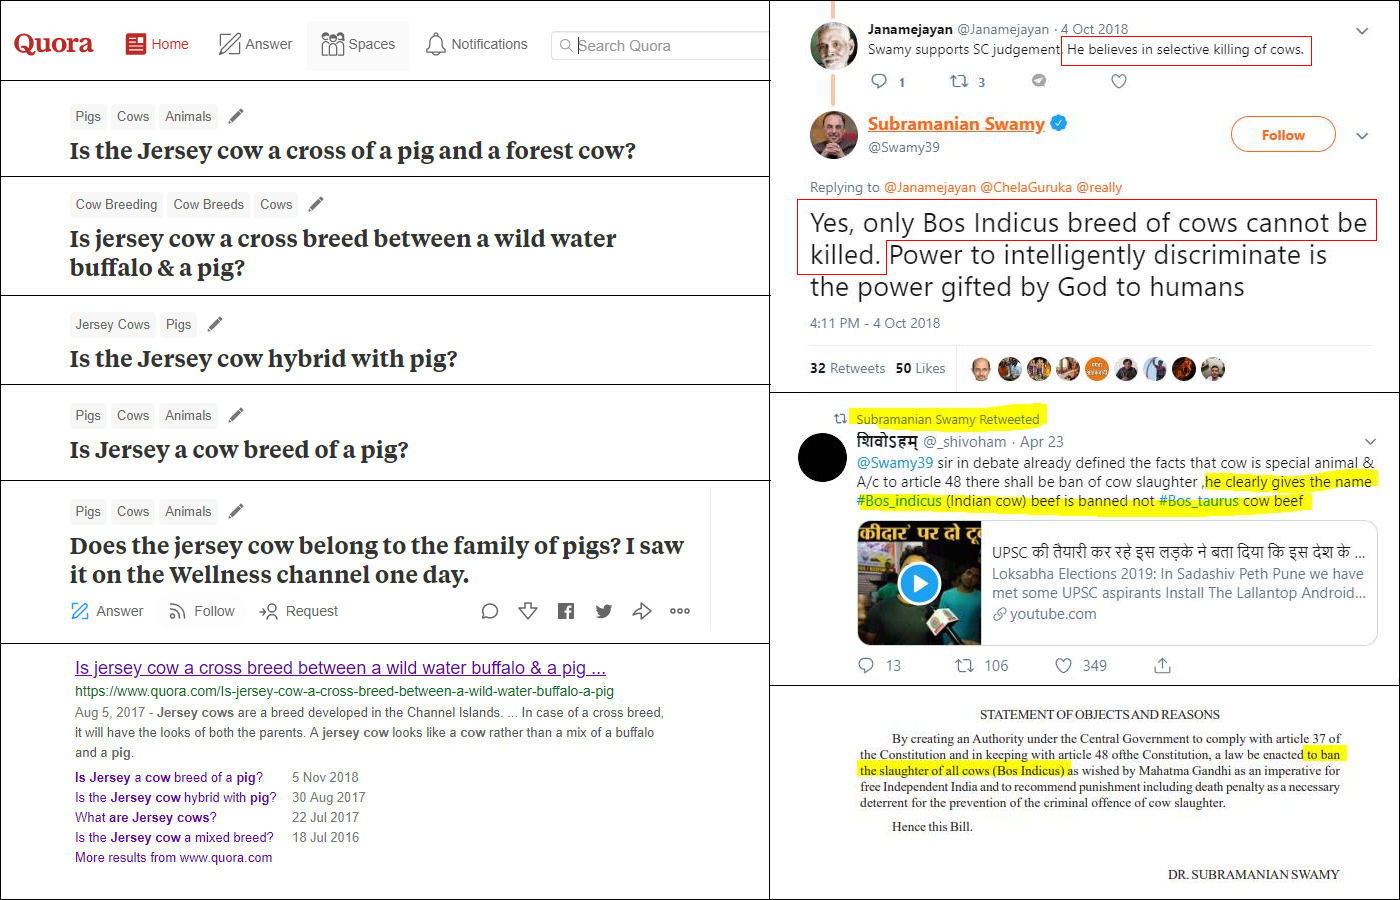Direct message icon on Janamejayan's tweet
The height and width of the screenshot is (900, 1400).
1039,81
